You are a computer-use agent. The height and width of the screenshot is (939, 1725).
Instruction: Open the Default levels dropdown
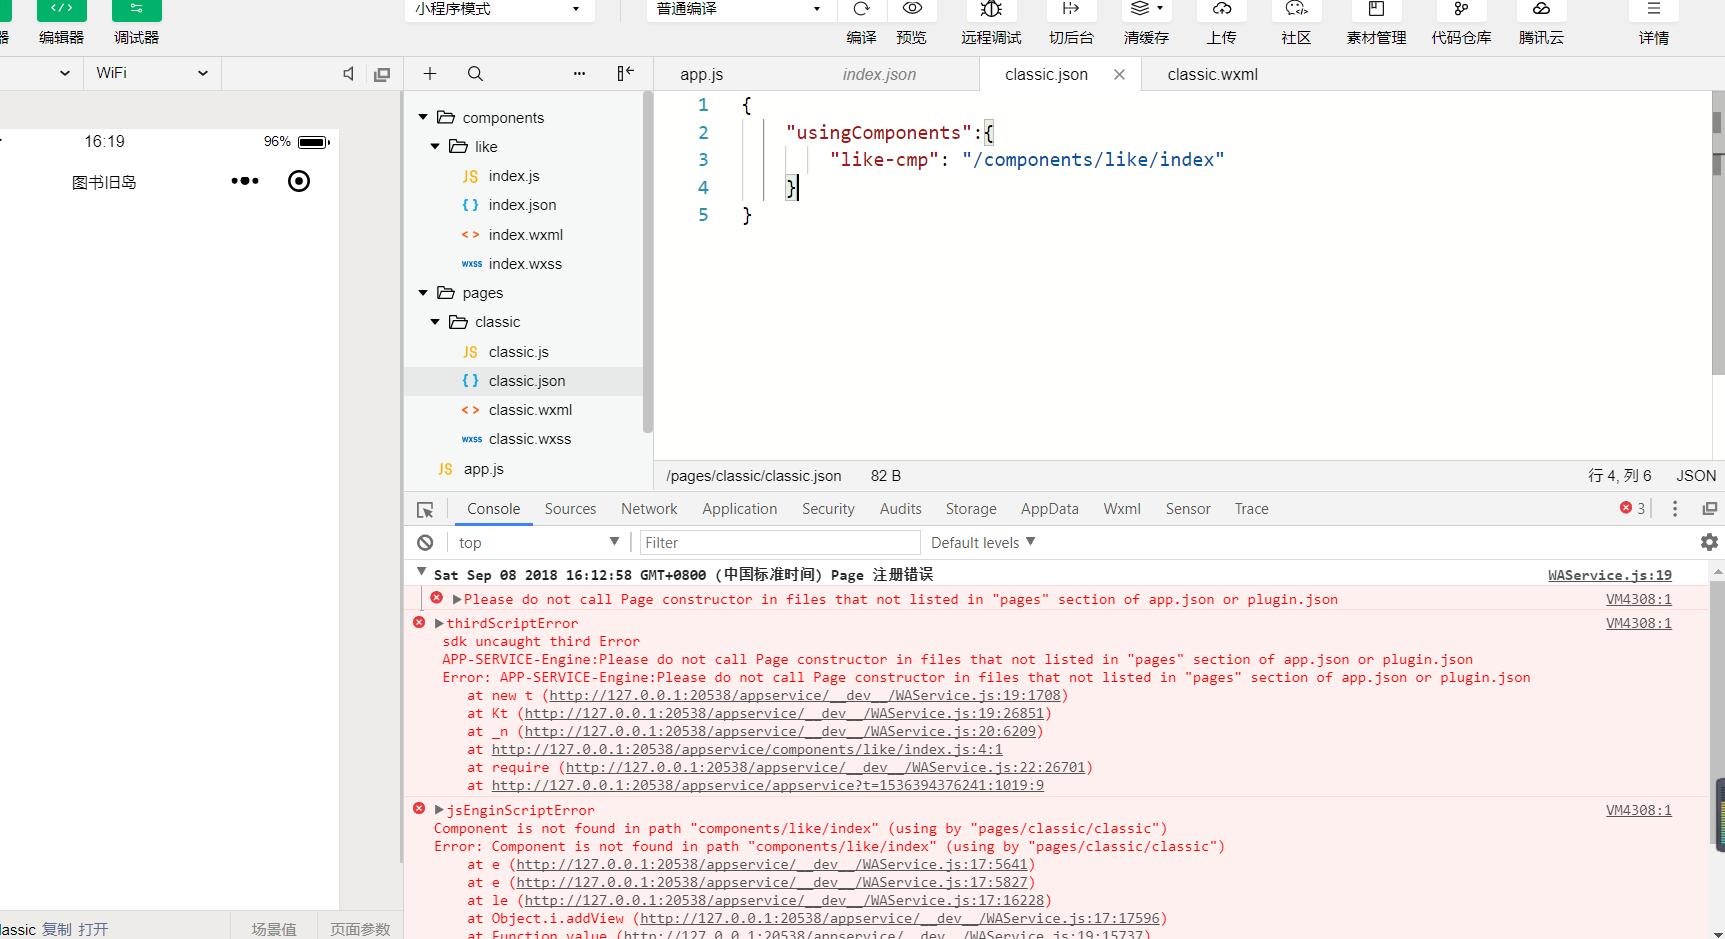981,542
